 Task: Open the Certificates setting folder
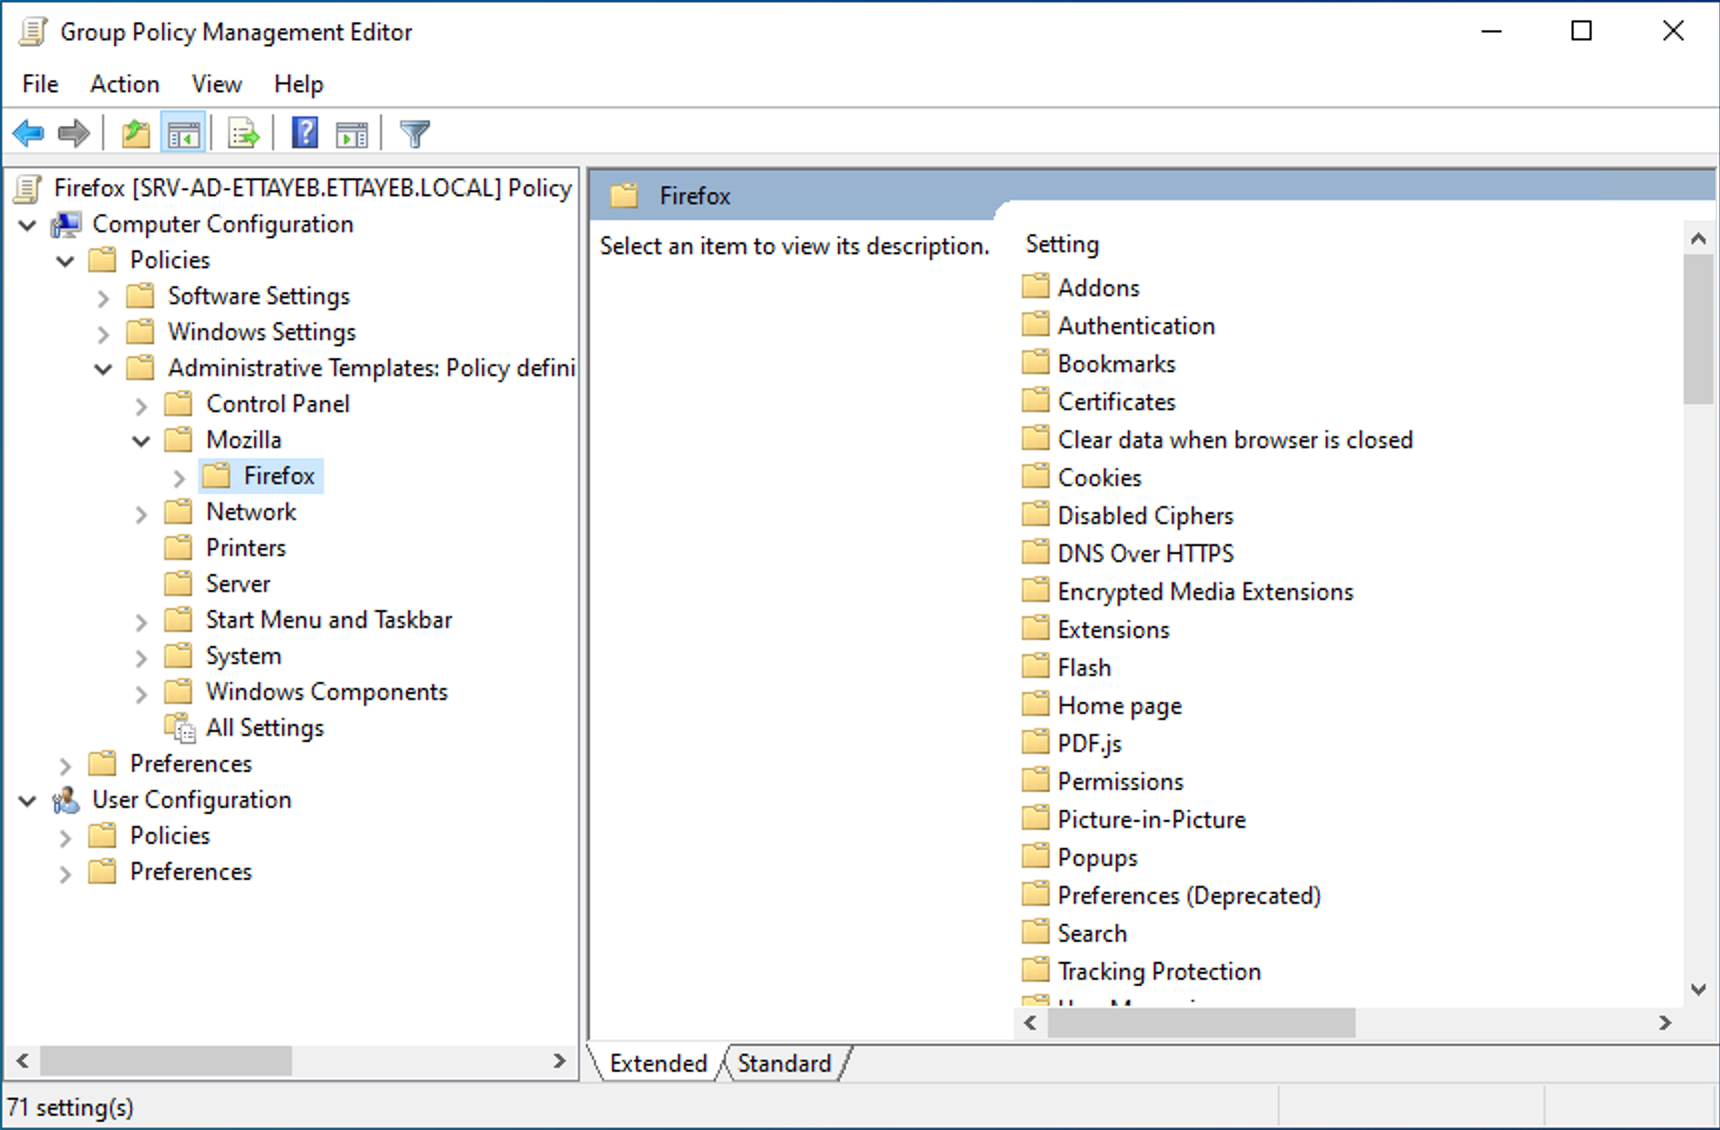pyautogui.click(x=1117, y=402)
